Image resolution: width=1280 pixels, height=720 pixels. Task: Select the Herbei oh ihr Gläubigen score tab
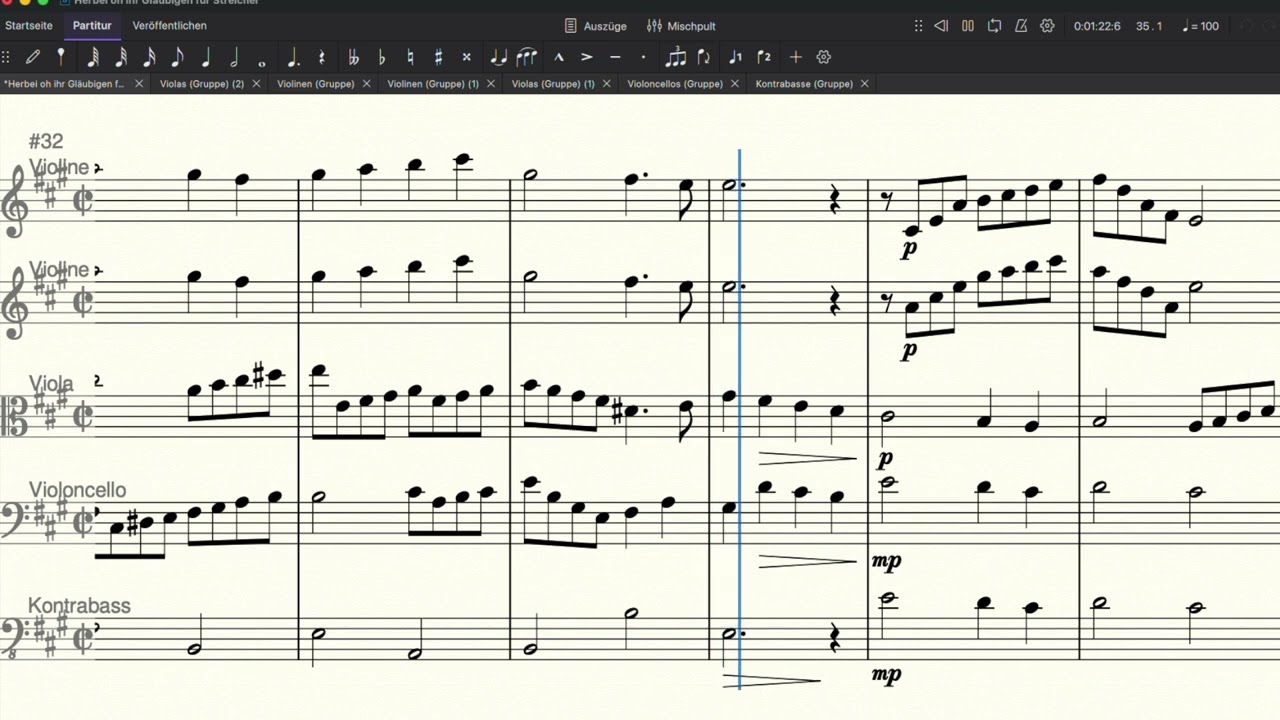pyautogui.click(x=64, y=84)
